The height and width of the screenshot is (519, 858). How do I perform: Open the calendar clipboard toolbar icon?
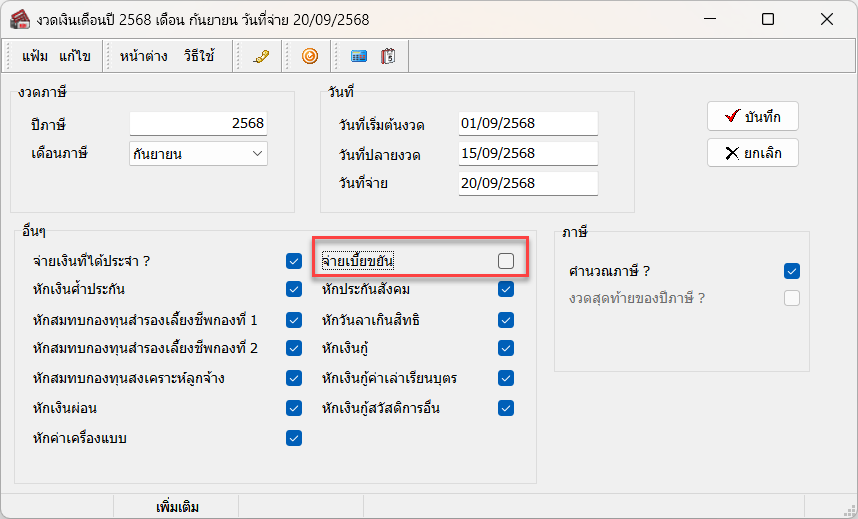[388, 57]
